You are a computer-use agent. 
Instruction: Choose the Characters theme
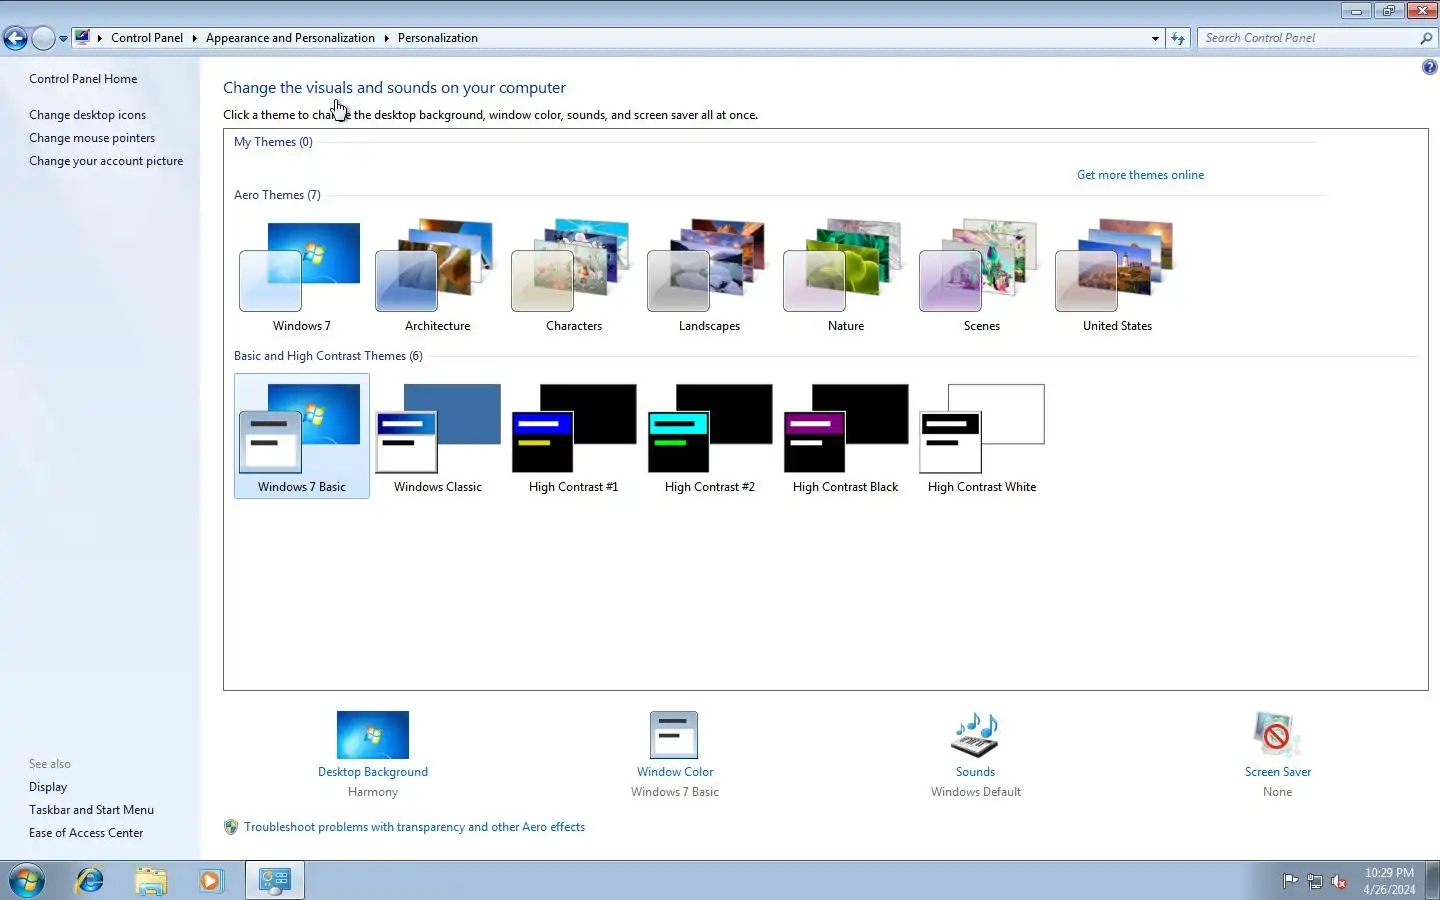573,276
